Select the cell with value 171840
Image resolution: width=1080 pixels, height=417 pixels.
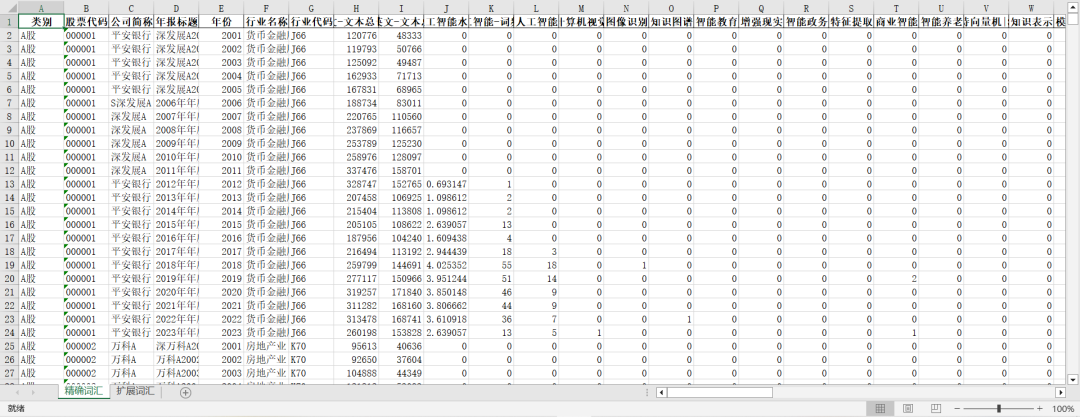click(x=402, y=292)
